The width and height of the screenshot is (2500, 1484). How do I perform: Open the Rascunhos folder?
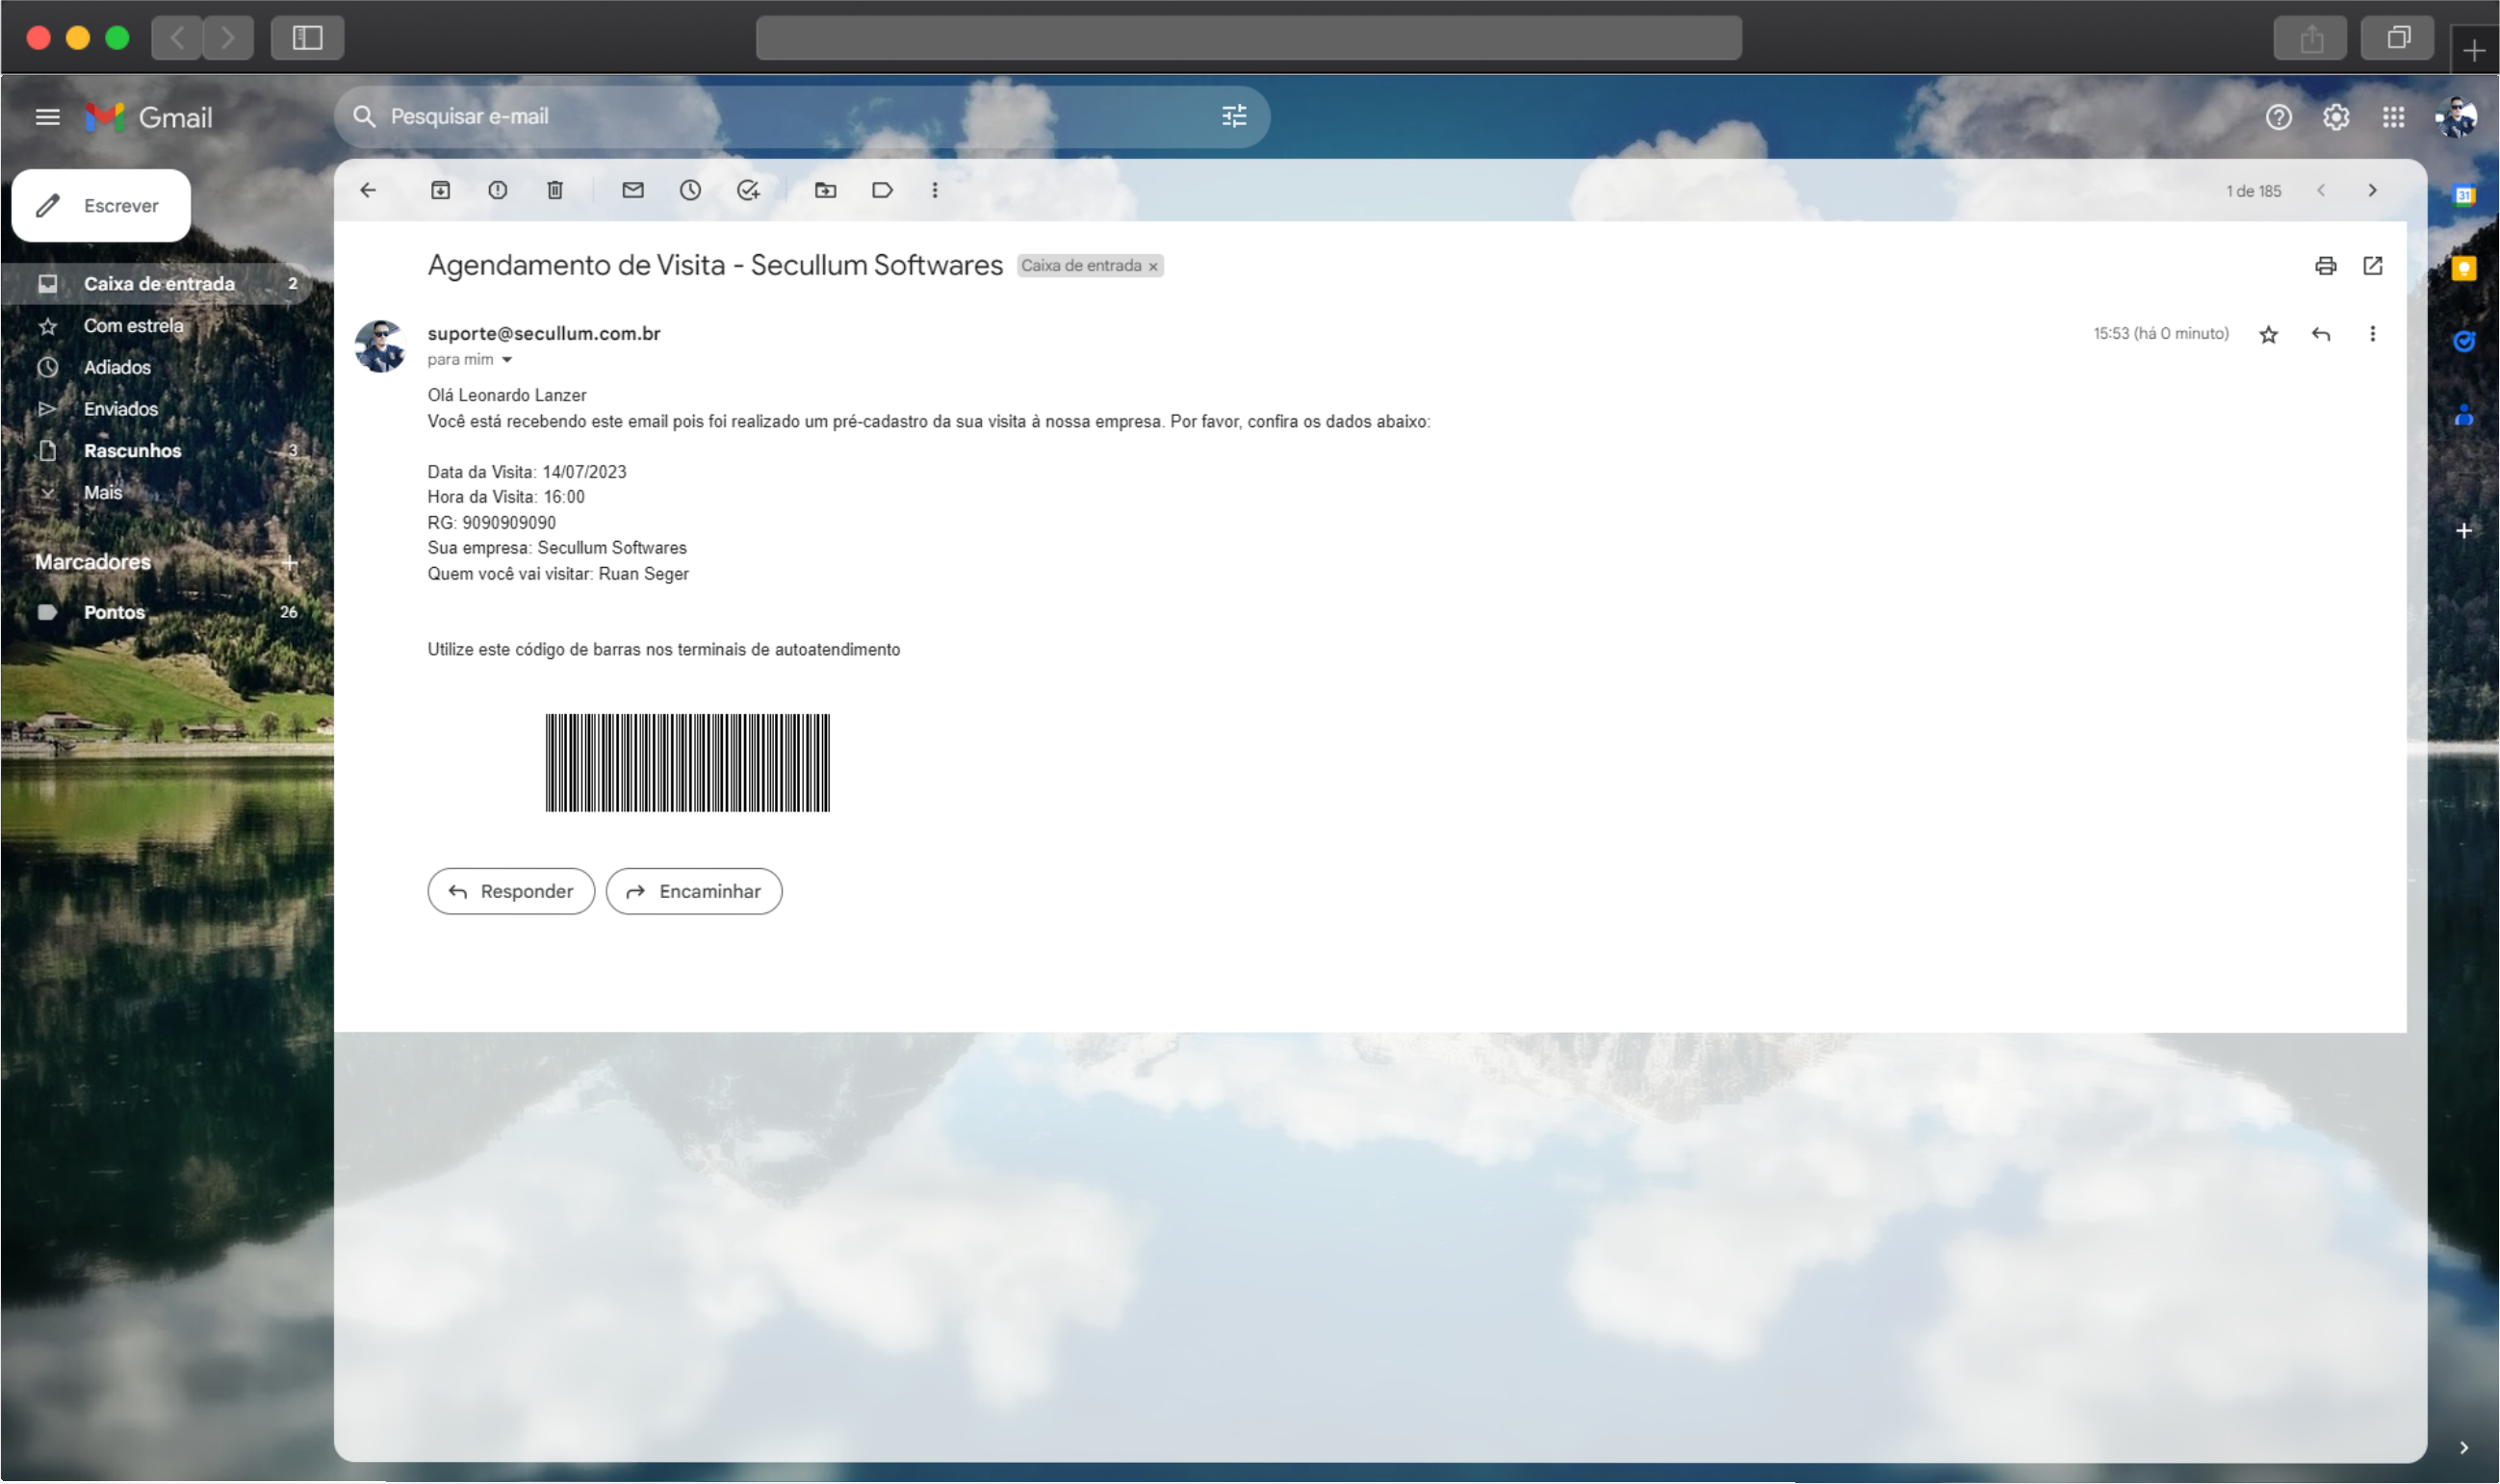coord(132,450)
